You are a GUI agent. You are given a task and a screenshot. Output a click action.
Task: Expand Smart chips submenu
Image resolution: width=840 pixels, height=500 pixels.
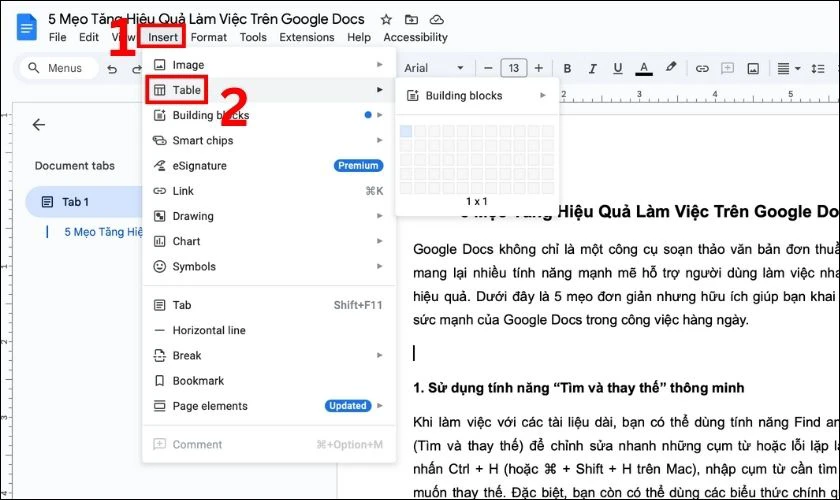point(269,140)
